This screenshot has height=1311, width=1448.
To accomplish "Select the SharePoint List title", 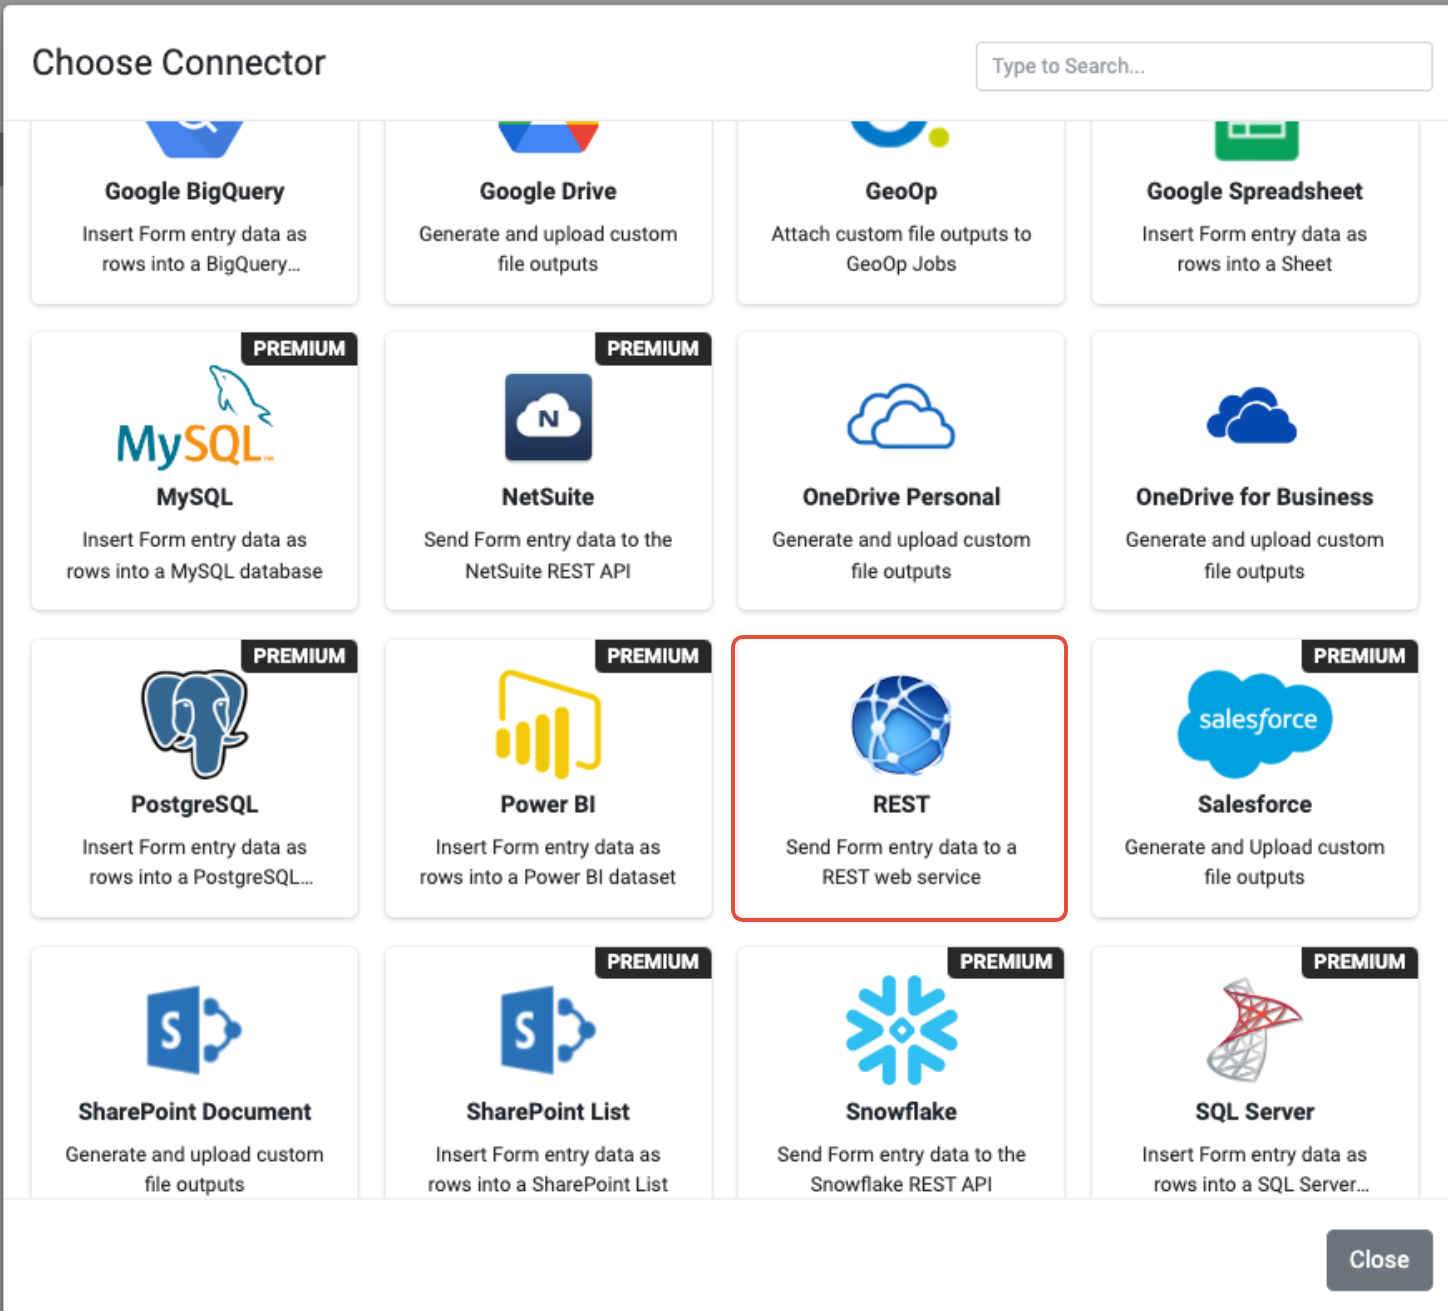I will tap(548, 1111).
